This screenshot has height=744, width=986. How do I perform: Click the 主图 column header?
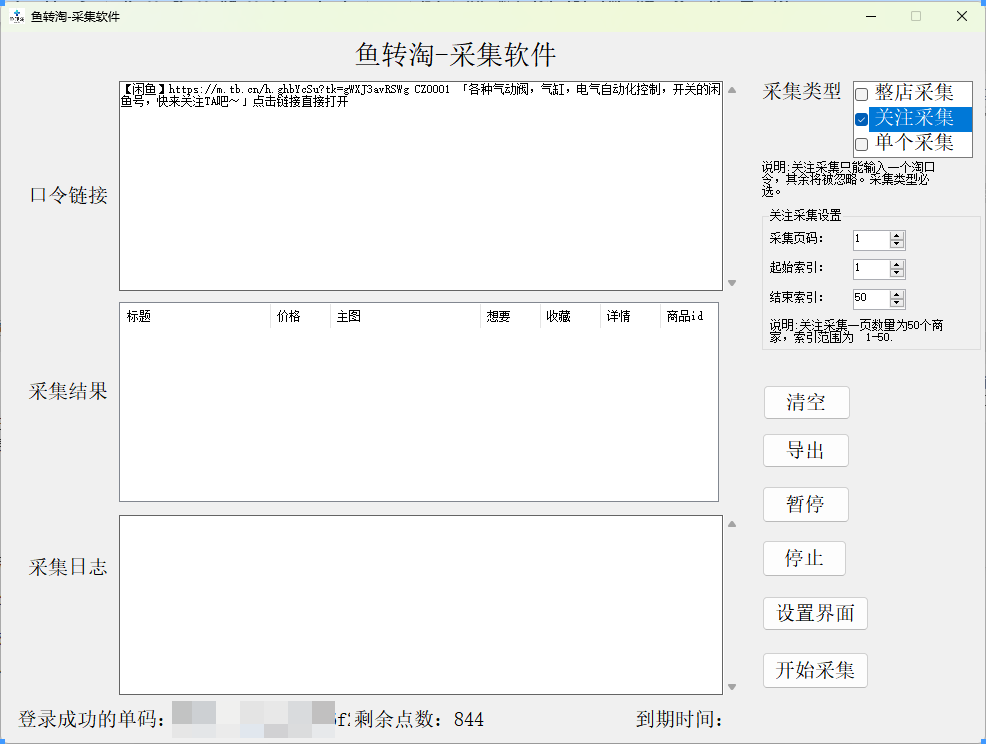(x=405, y=316)
